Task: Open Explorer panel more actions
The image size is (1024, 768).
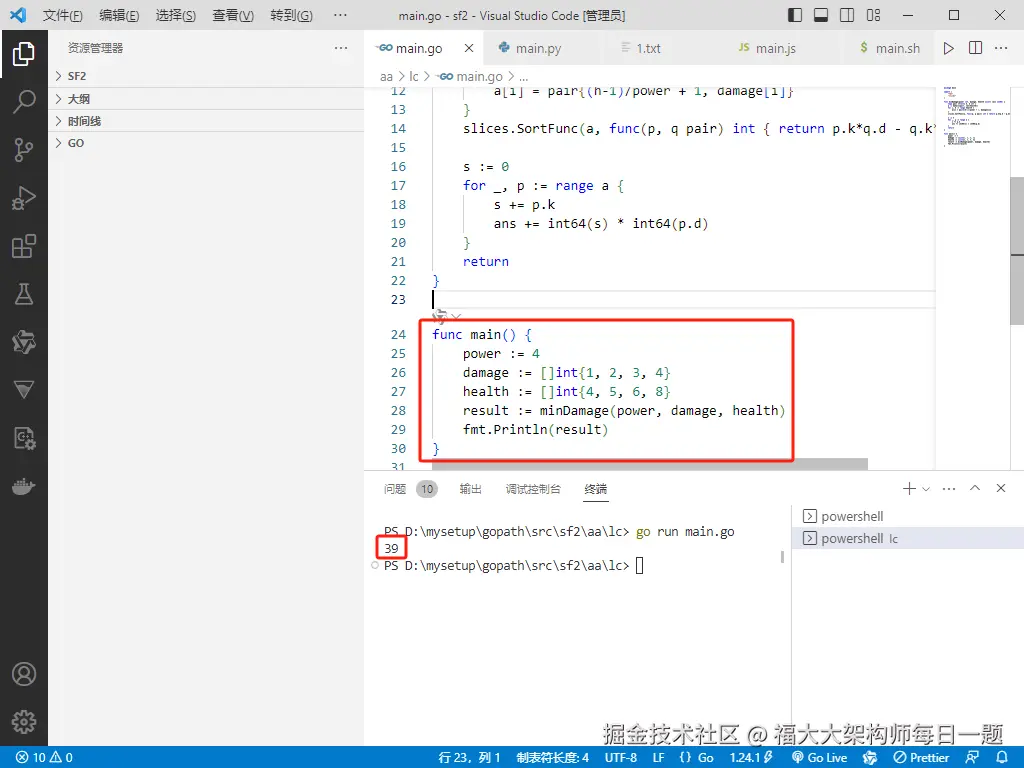Action: click(341, 48)
